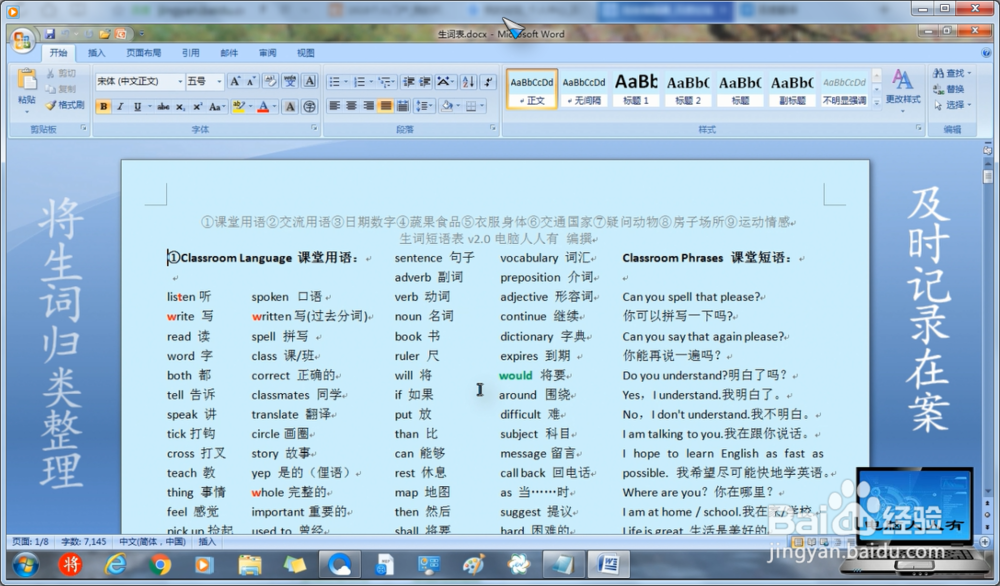
Task: Apply a bulleted list
Action: tap(334, 82)
